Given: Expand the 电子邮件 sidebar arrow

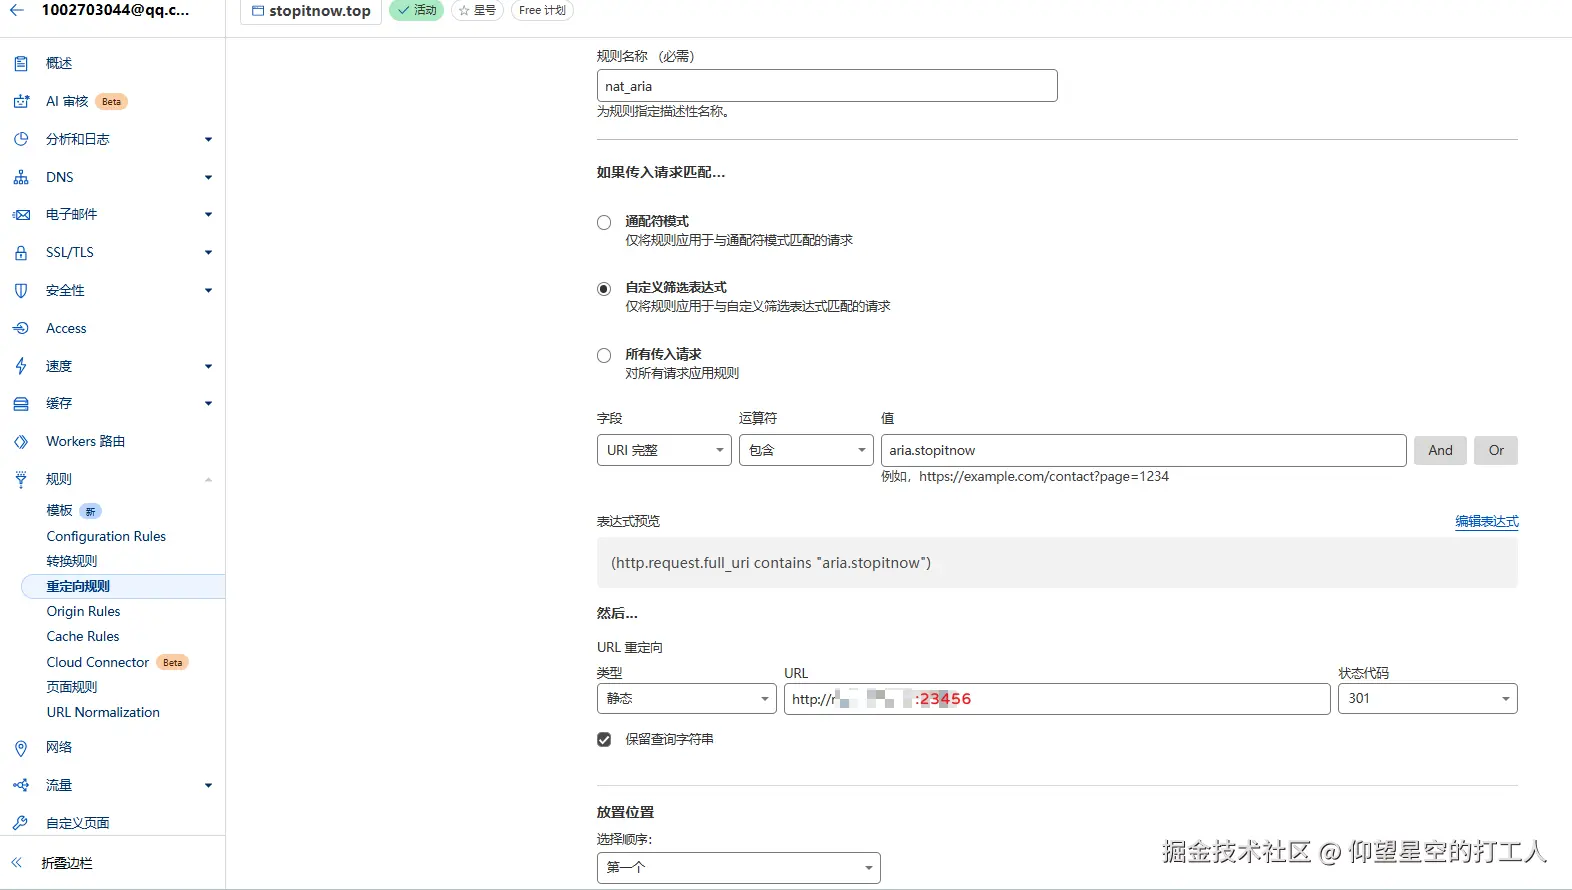Looking at the screenshot, I should point(208,214).
